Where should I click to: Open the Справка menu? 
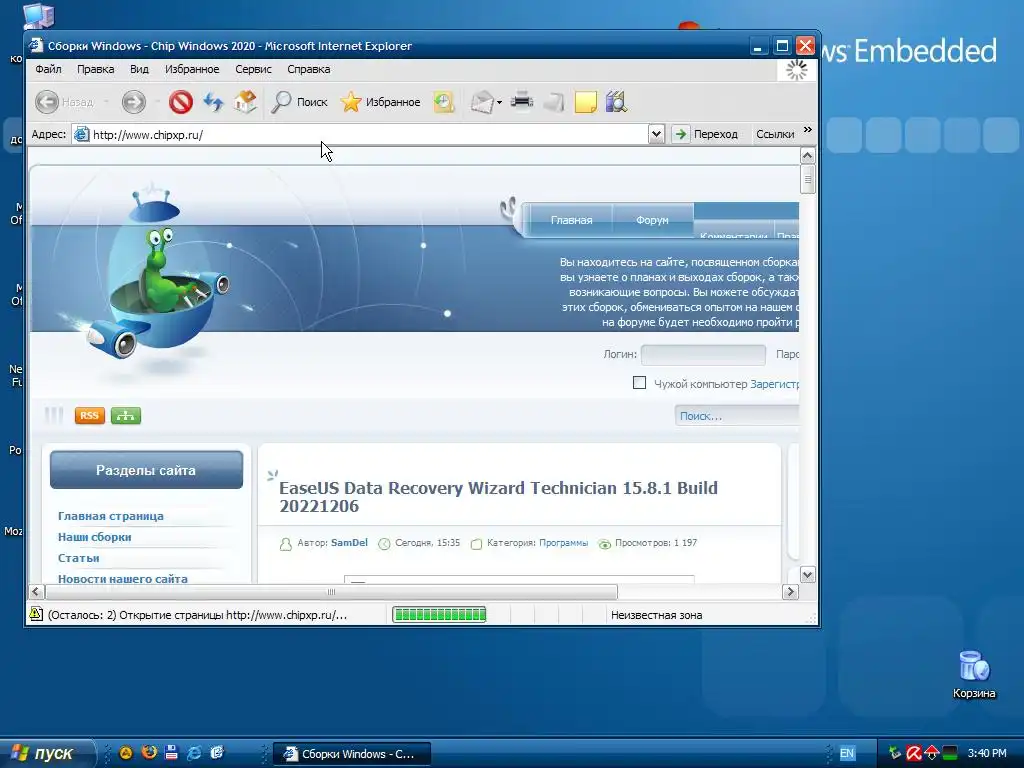point(309,69)
